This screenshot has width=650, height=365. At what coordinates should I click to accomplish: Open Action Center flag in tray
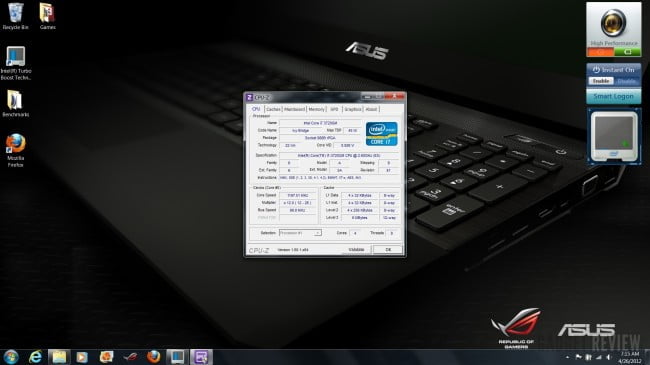pos(578,357)
